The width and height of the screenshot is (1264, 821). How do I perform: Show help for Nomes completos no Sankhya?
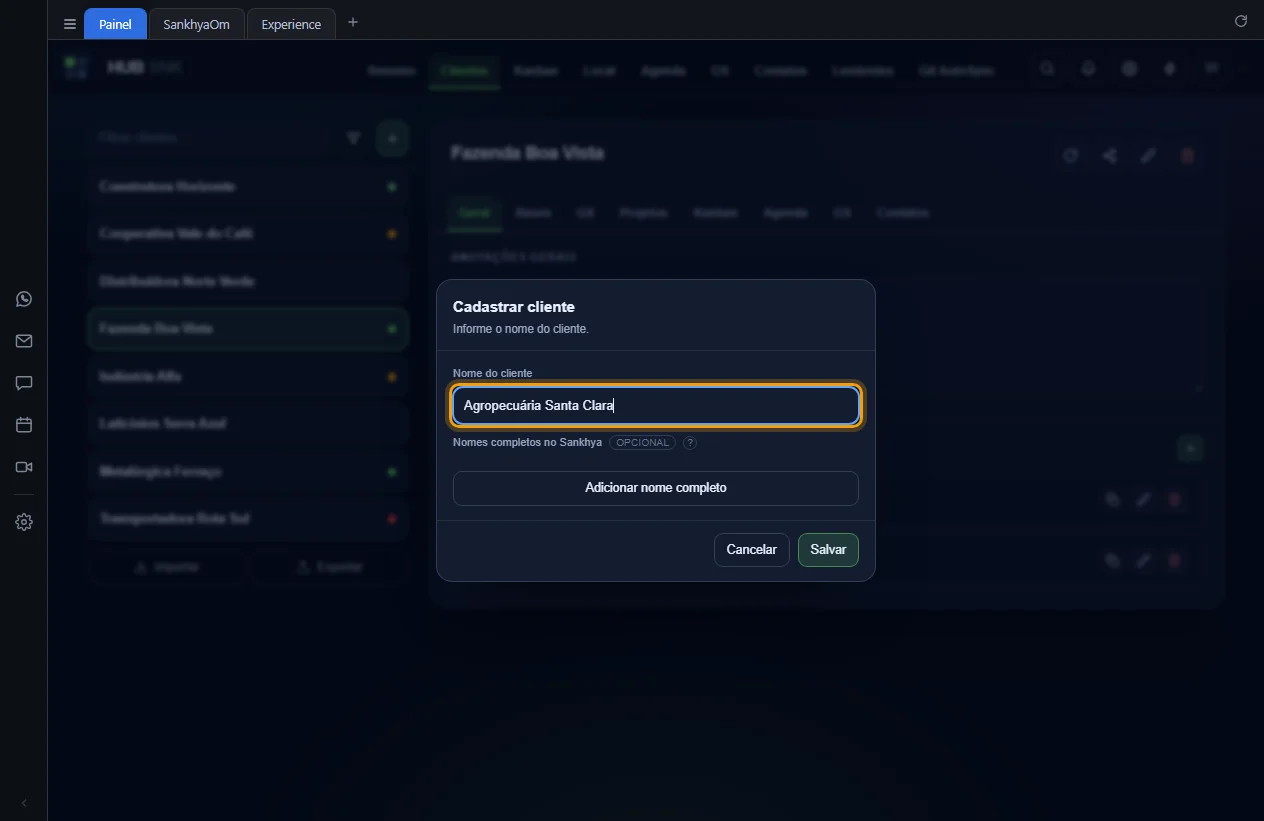[x=690, y=442]
